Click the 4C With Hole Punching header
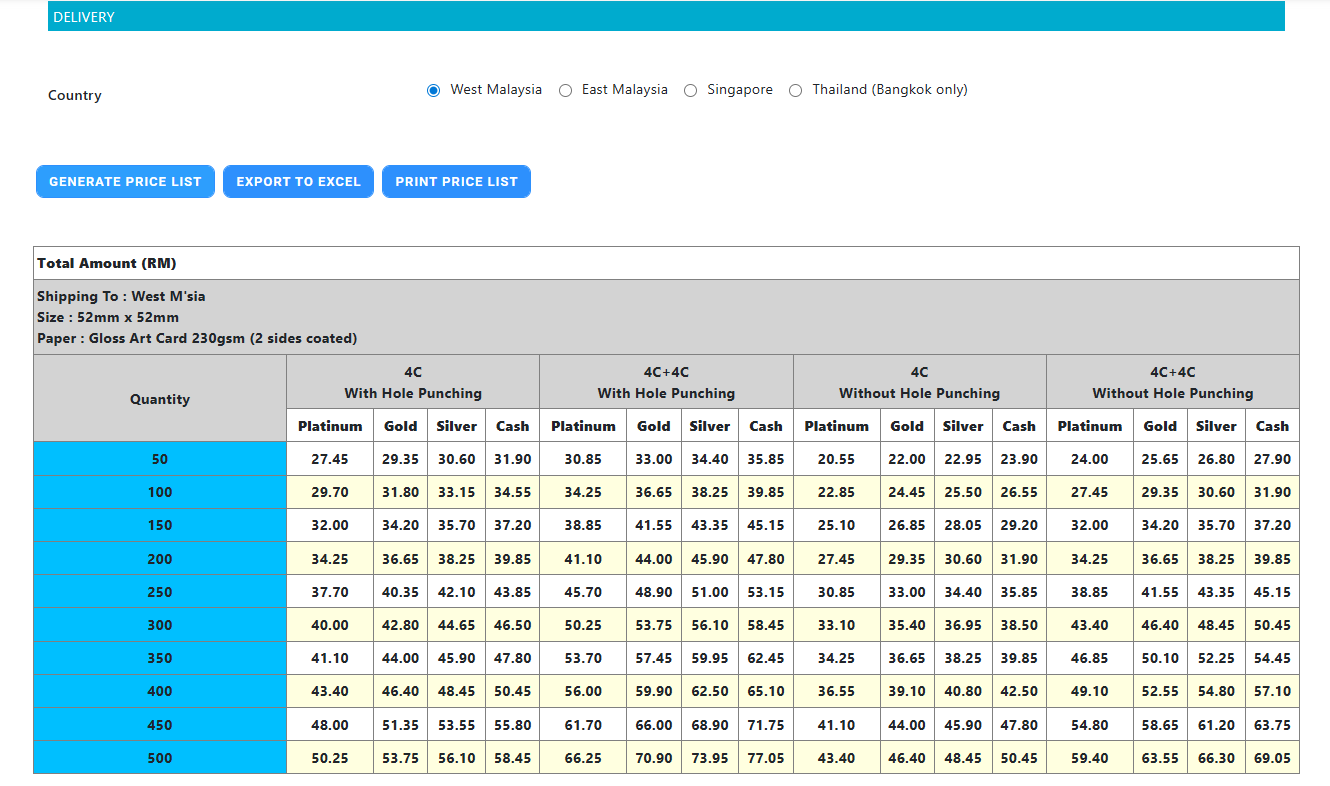The width and height of the screenshot is (1330, 786). pyautogui.click(x=413, y=382)
